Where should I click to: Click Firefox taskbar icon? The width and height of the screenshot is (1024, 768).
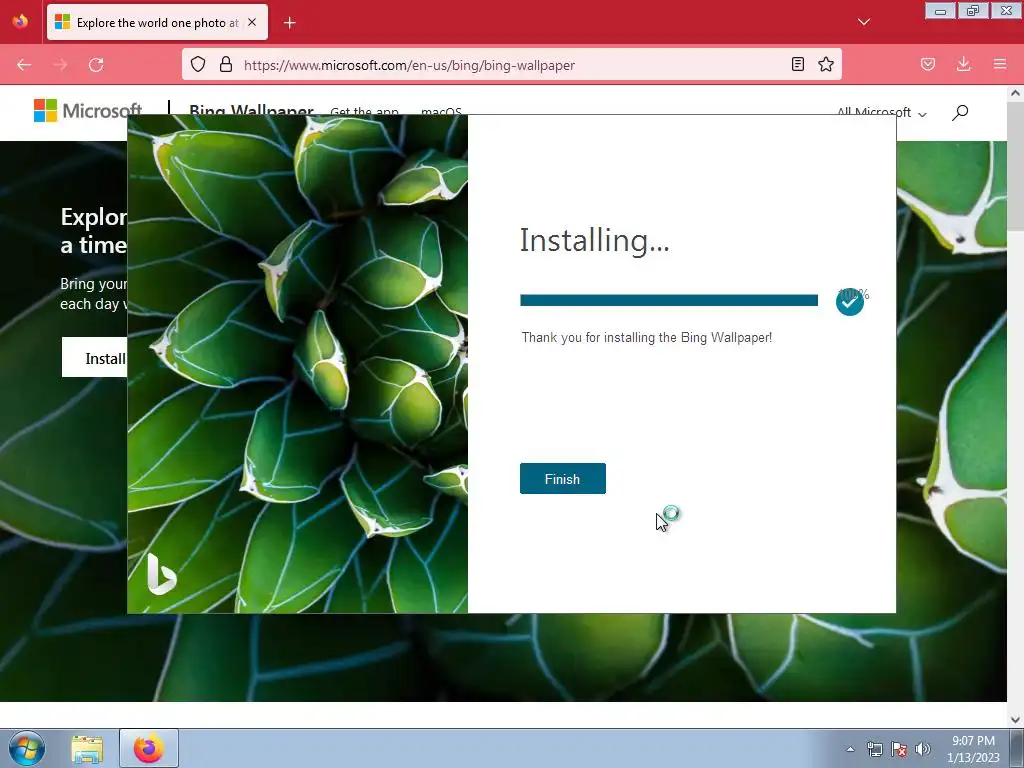(x=149, y=748)
